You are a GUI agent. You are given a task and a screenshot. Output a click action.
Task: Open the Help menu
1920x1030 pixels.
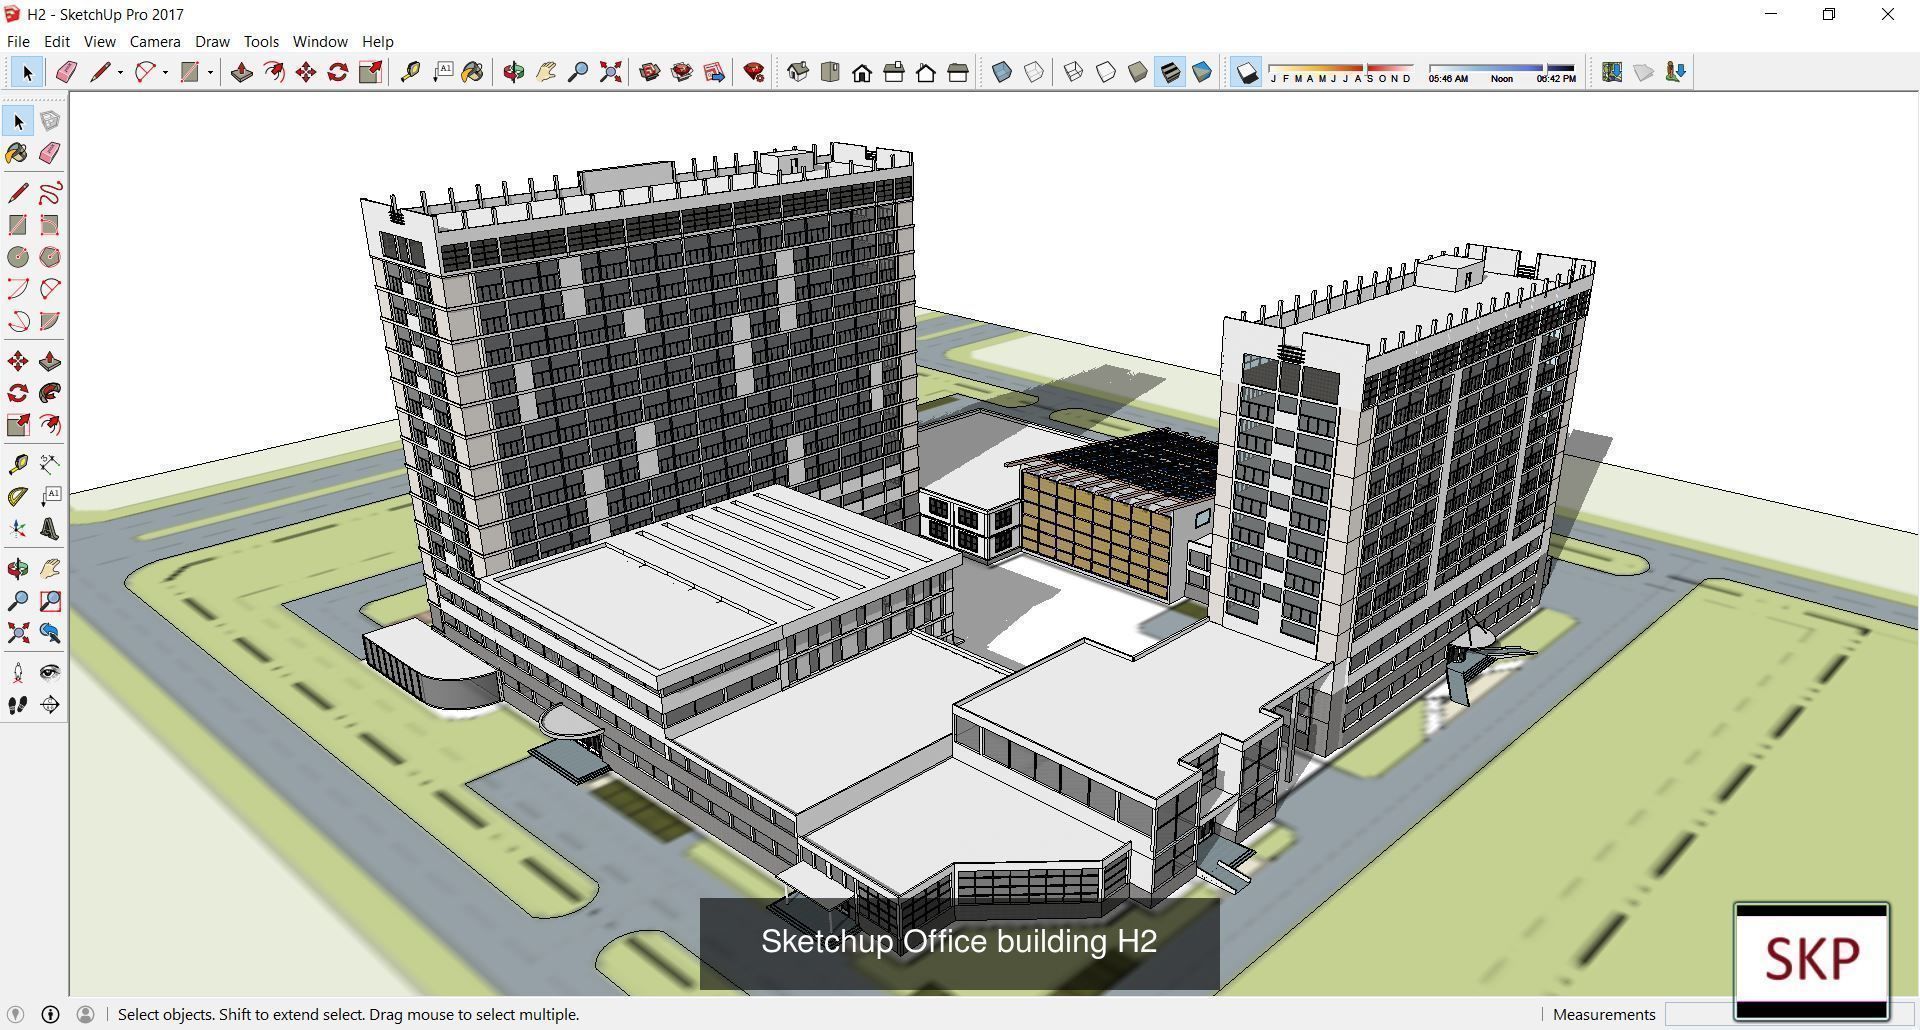[x=377, y=42]
